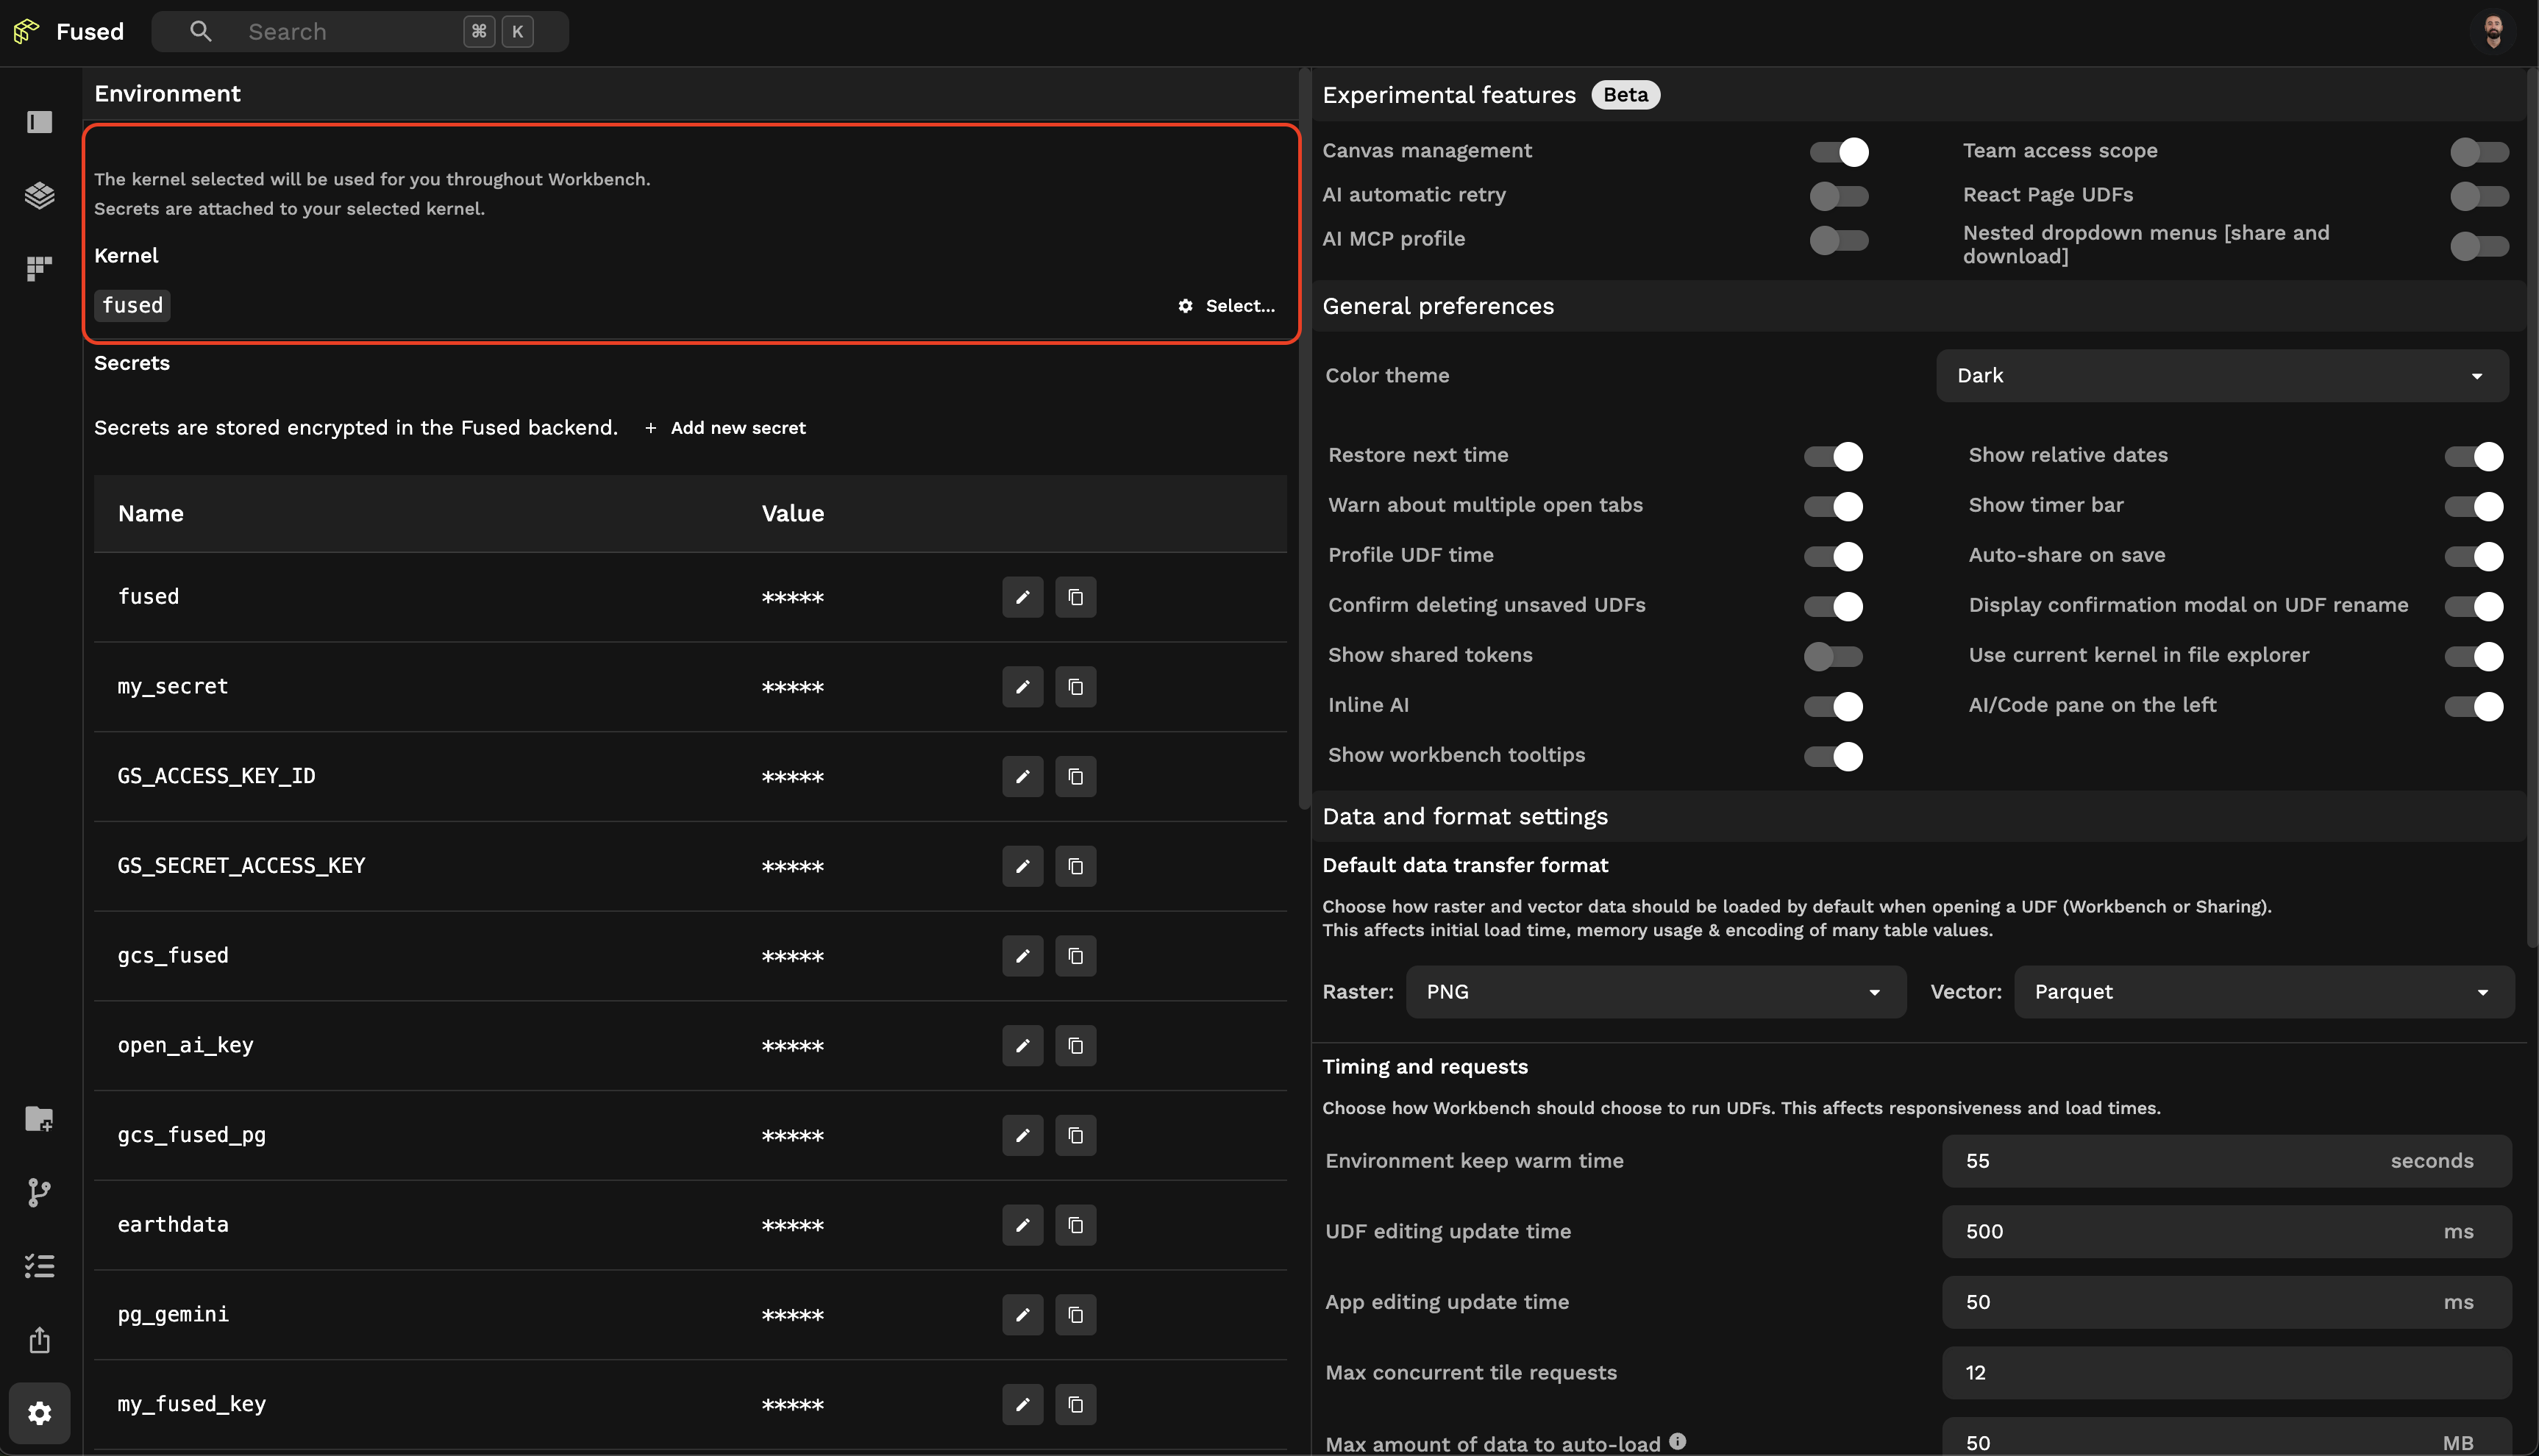The image size is (2539, 1456).
Task: Click the Add new secret button
Action: pyautogui.click(x=725, y=428)
